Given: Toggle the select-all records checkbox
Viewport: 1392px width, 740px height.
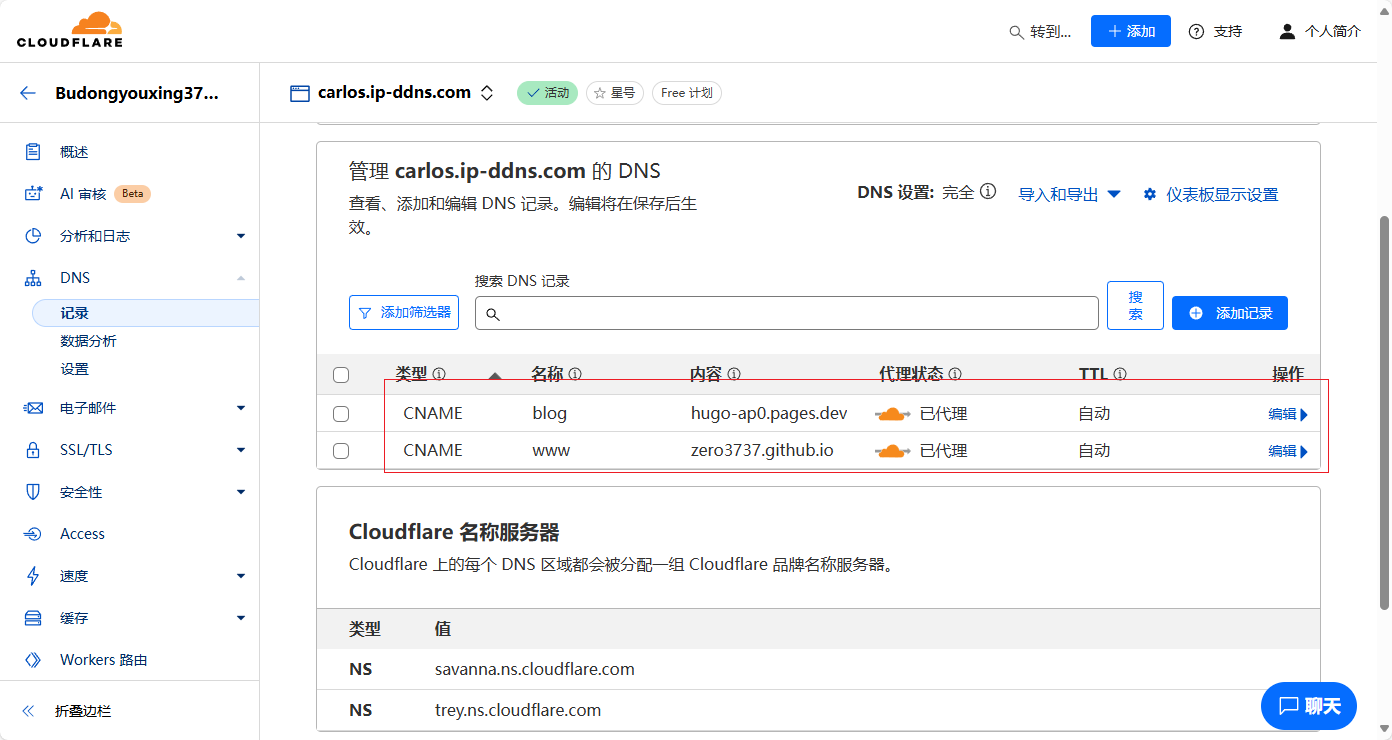Looking at the screenshot, I should coord(341,375).
